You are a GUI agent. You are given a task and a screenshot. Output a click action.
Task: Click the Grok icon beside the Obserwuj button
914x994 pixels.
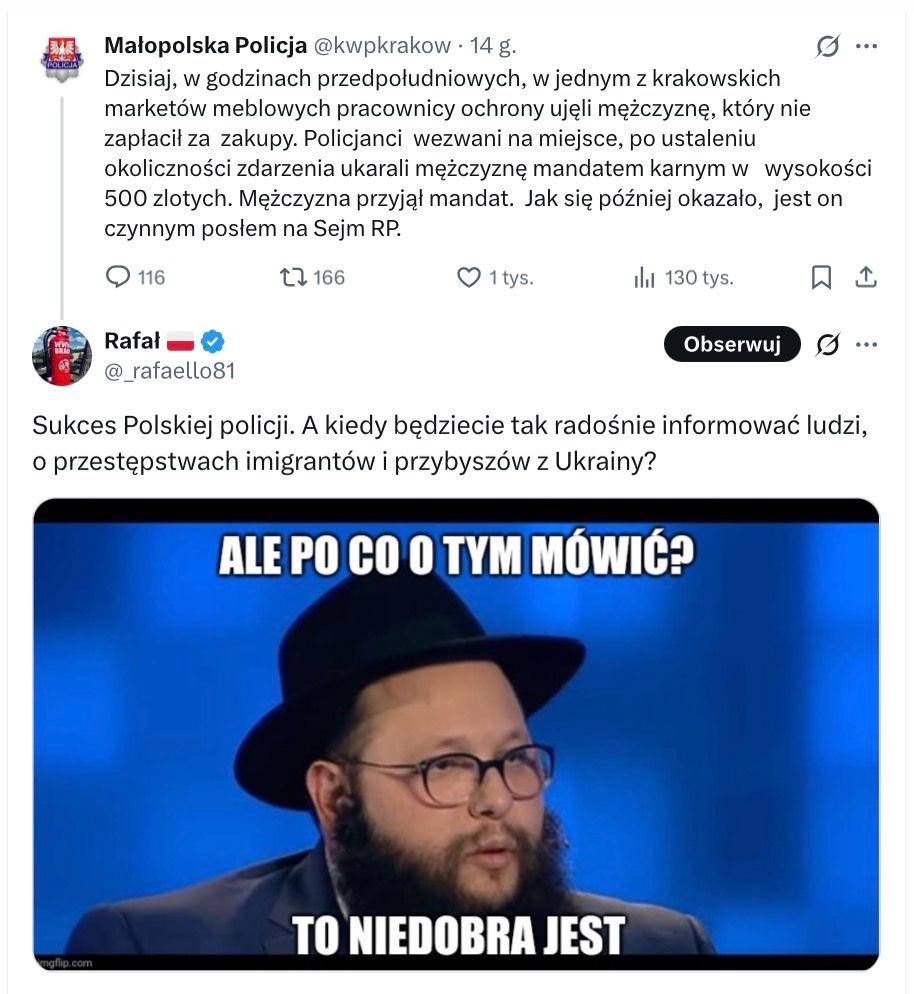[x=827, y=344]
